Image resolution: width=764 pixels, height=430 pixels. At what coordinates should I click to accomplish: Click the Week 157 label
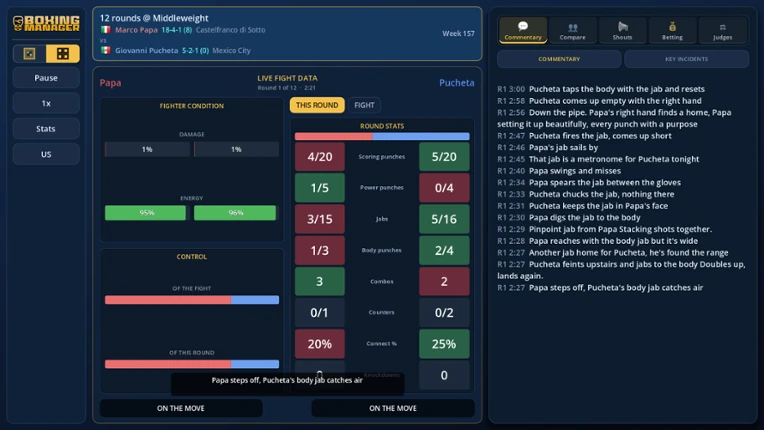coord(458,34)
